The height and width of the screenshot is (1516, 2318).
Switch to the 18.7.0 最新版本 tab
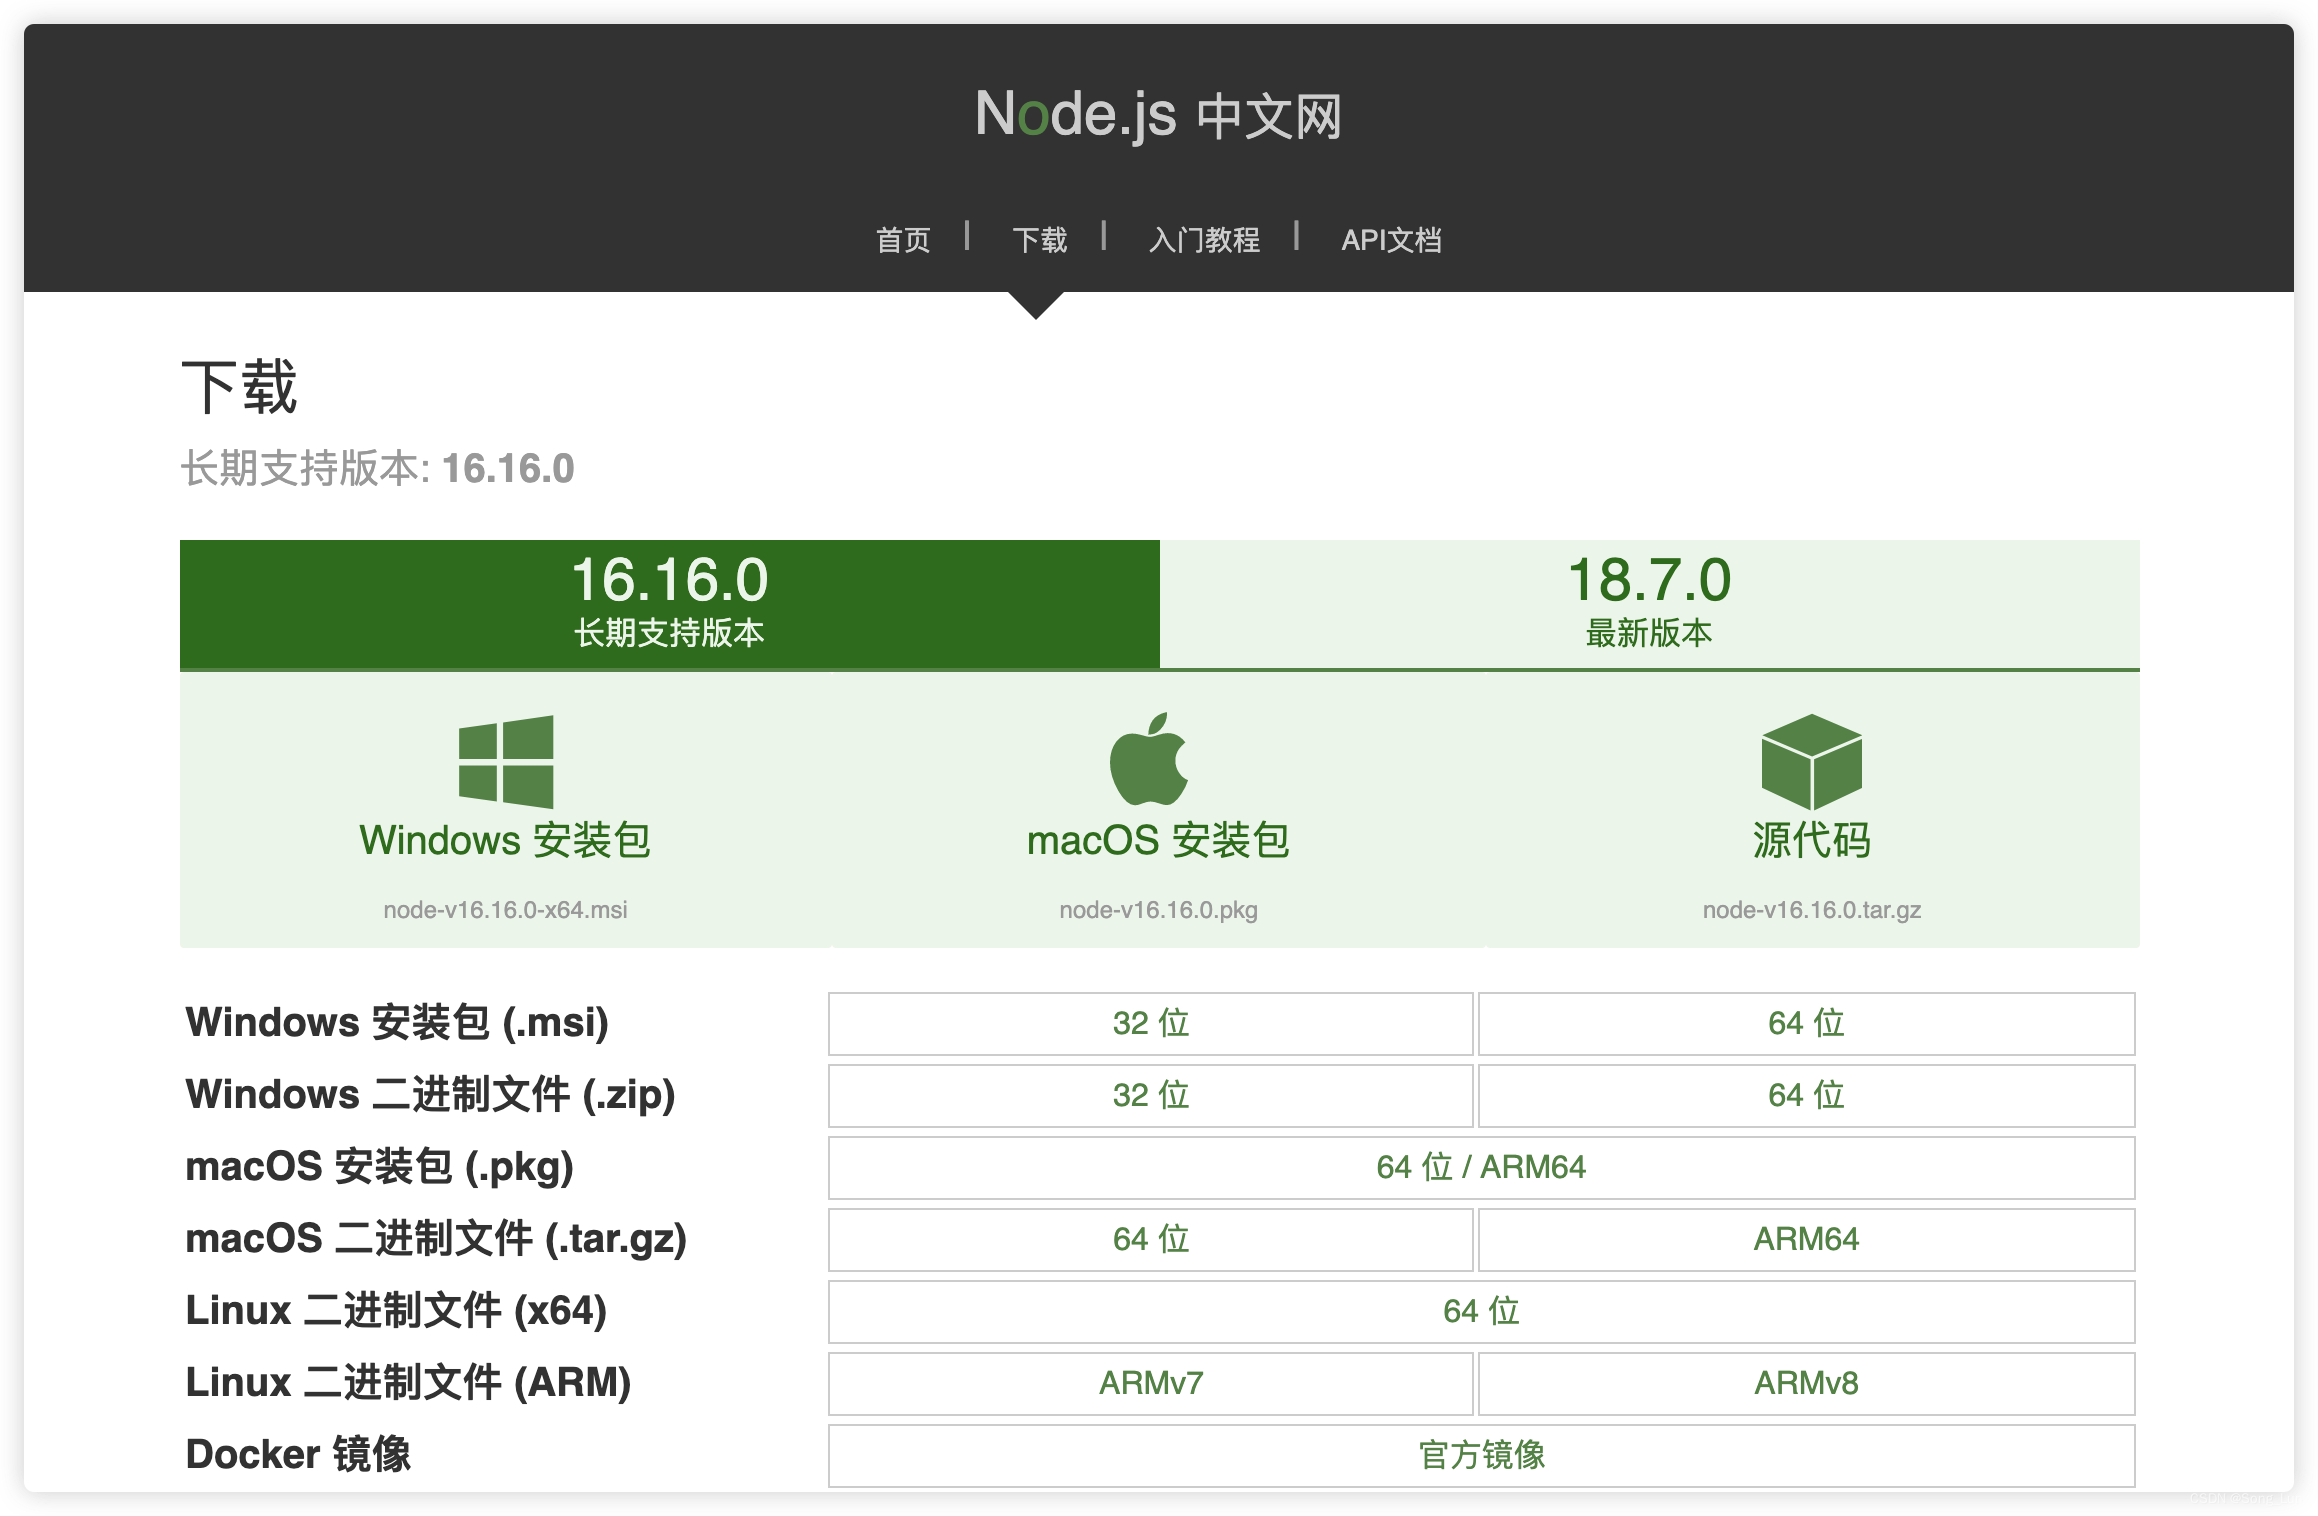[x=1650, y=604]
